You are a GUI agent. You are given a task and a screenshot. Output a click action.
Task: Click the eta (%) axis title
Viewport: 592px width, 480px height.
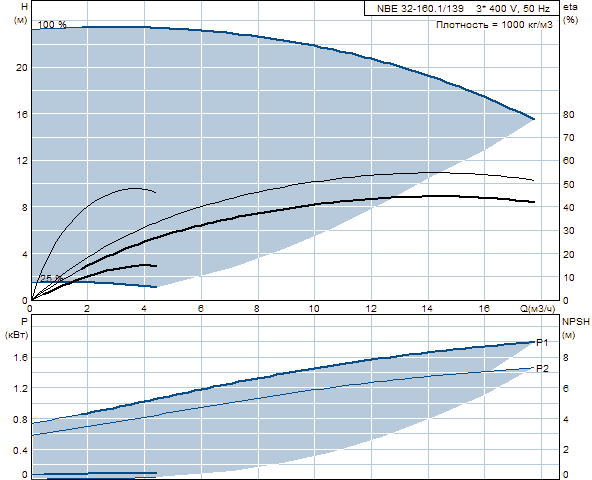point(570,14)
